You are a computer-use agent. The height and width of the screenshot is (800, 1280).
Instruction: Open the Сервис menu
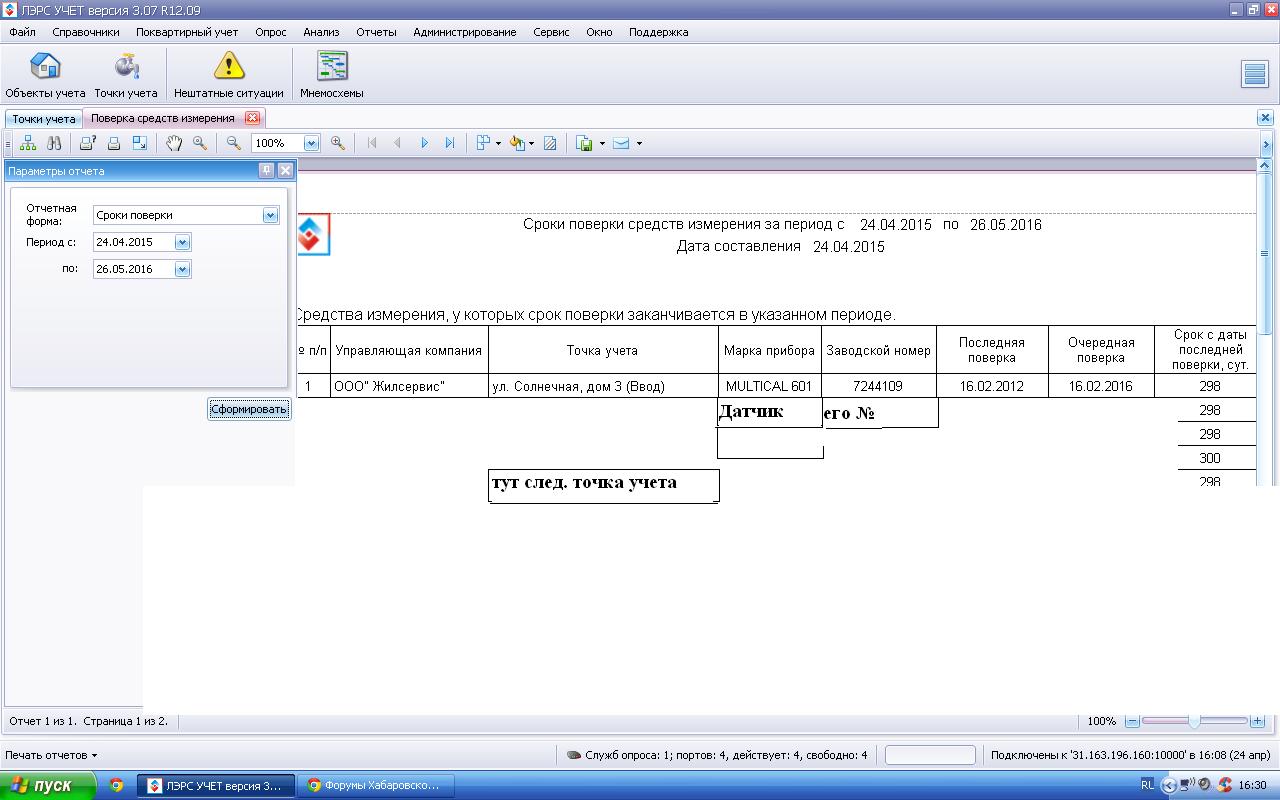[551, 32]
